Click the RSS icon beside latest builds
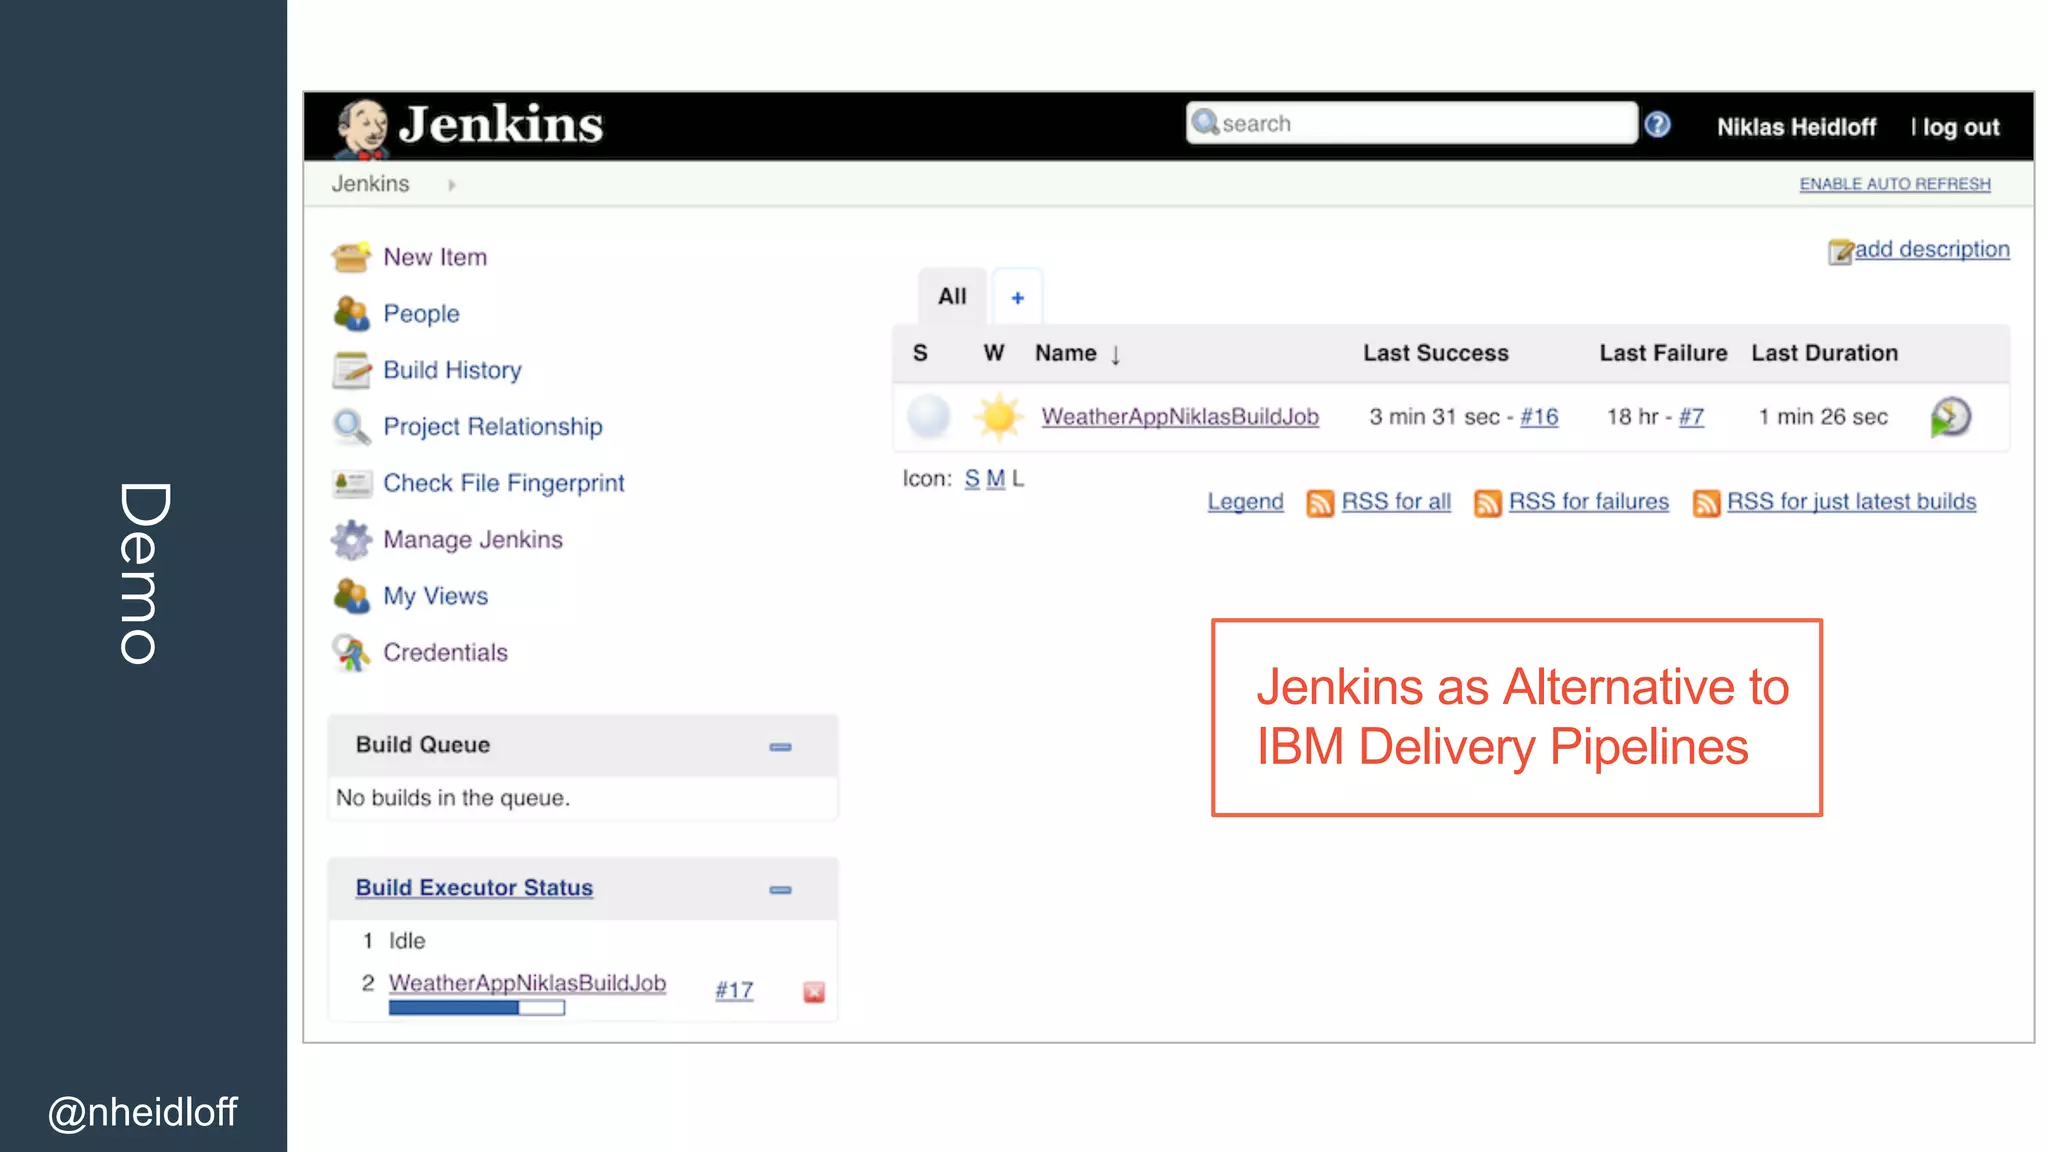 1706,503
